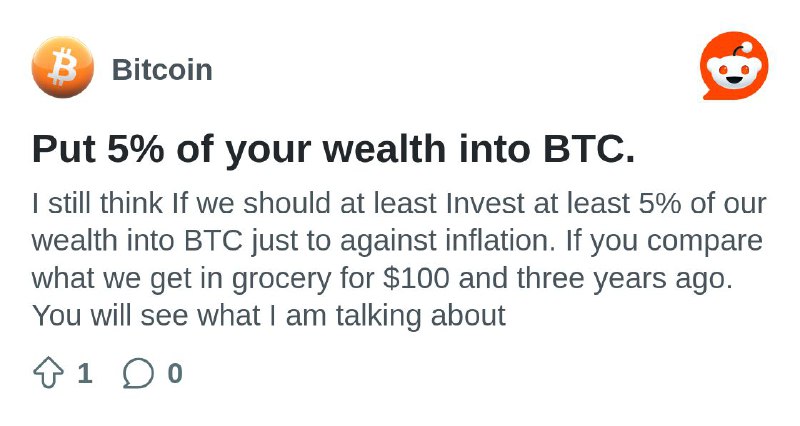Click '5%' in the post title
This screenshot has height=426, width=800.
tap(136, 149)
